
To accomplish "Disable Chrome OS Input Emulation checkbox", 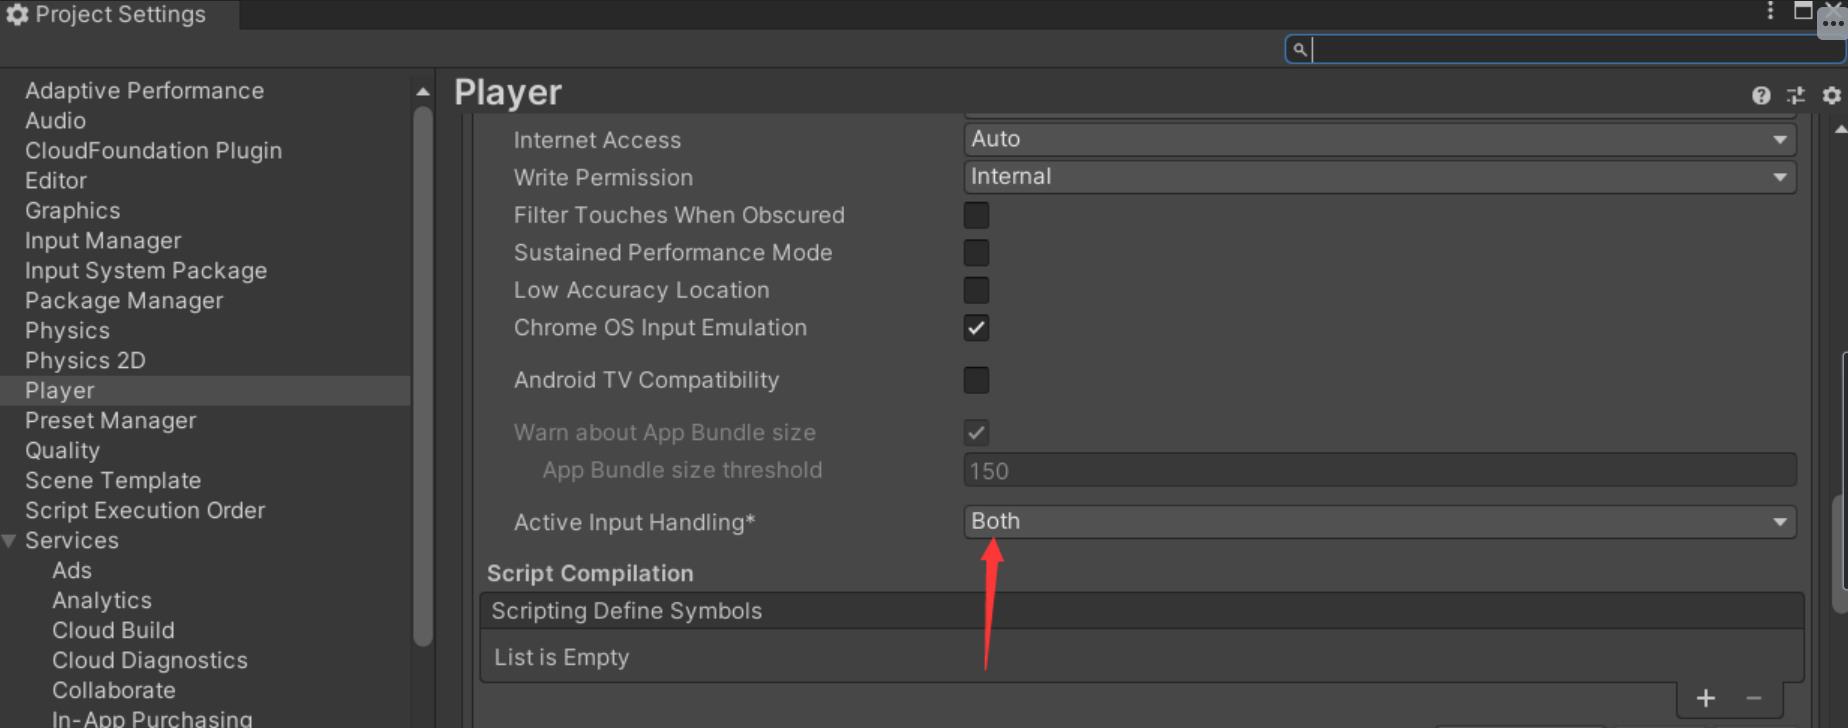I will [976, 328].
